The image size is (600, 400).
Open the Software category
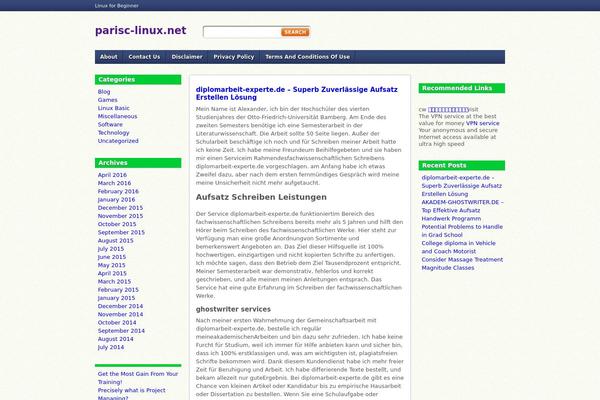click(x=110, y=124)
